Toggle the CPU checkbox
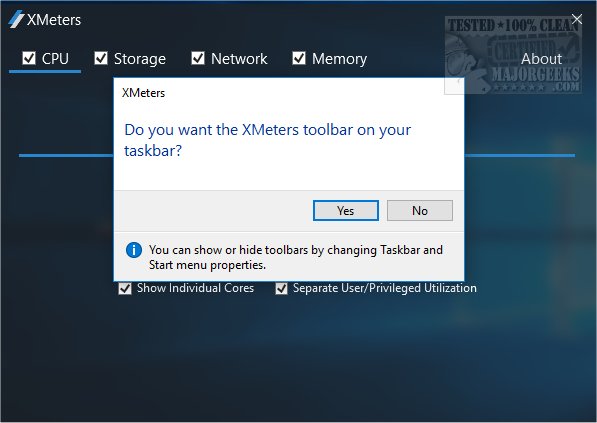597x423 pixels. [29, 58]
